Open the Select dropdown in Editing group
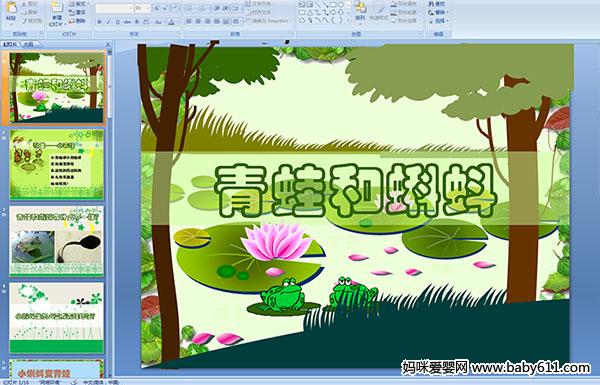 click(x=439, y=21)
